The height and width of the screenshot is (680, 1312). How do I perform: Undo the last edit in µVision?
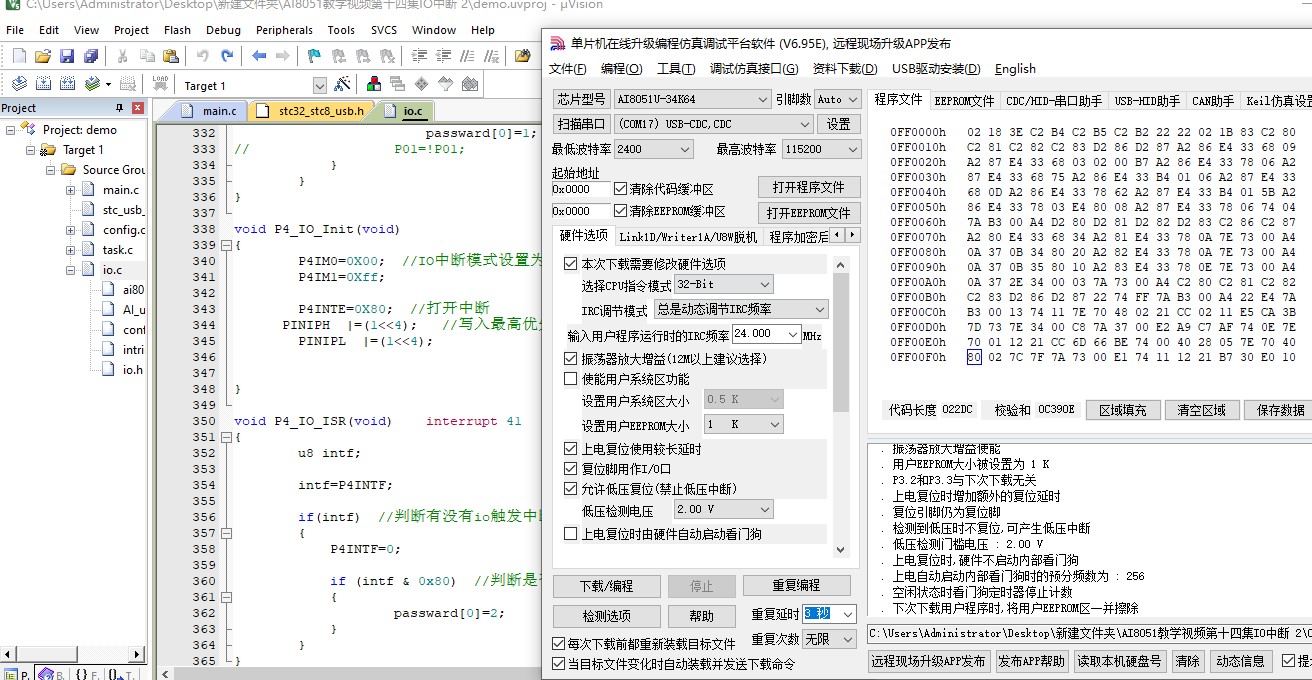(203, 56)
